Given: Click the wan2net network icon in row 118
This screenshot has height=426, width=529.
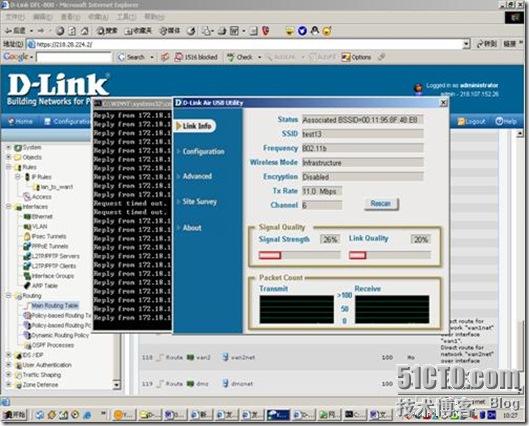Looking at the screenshot, I should [225, 357].
